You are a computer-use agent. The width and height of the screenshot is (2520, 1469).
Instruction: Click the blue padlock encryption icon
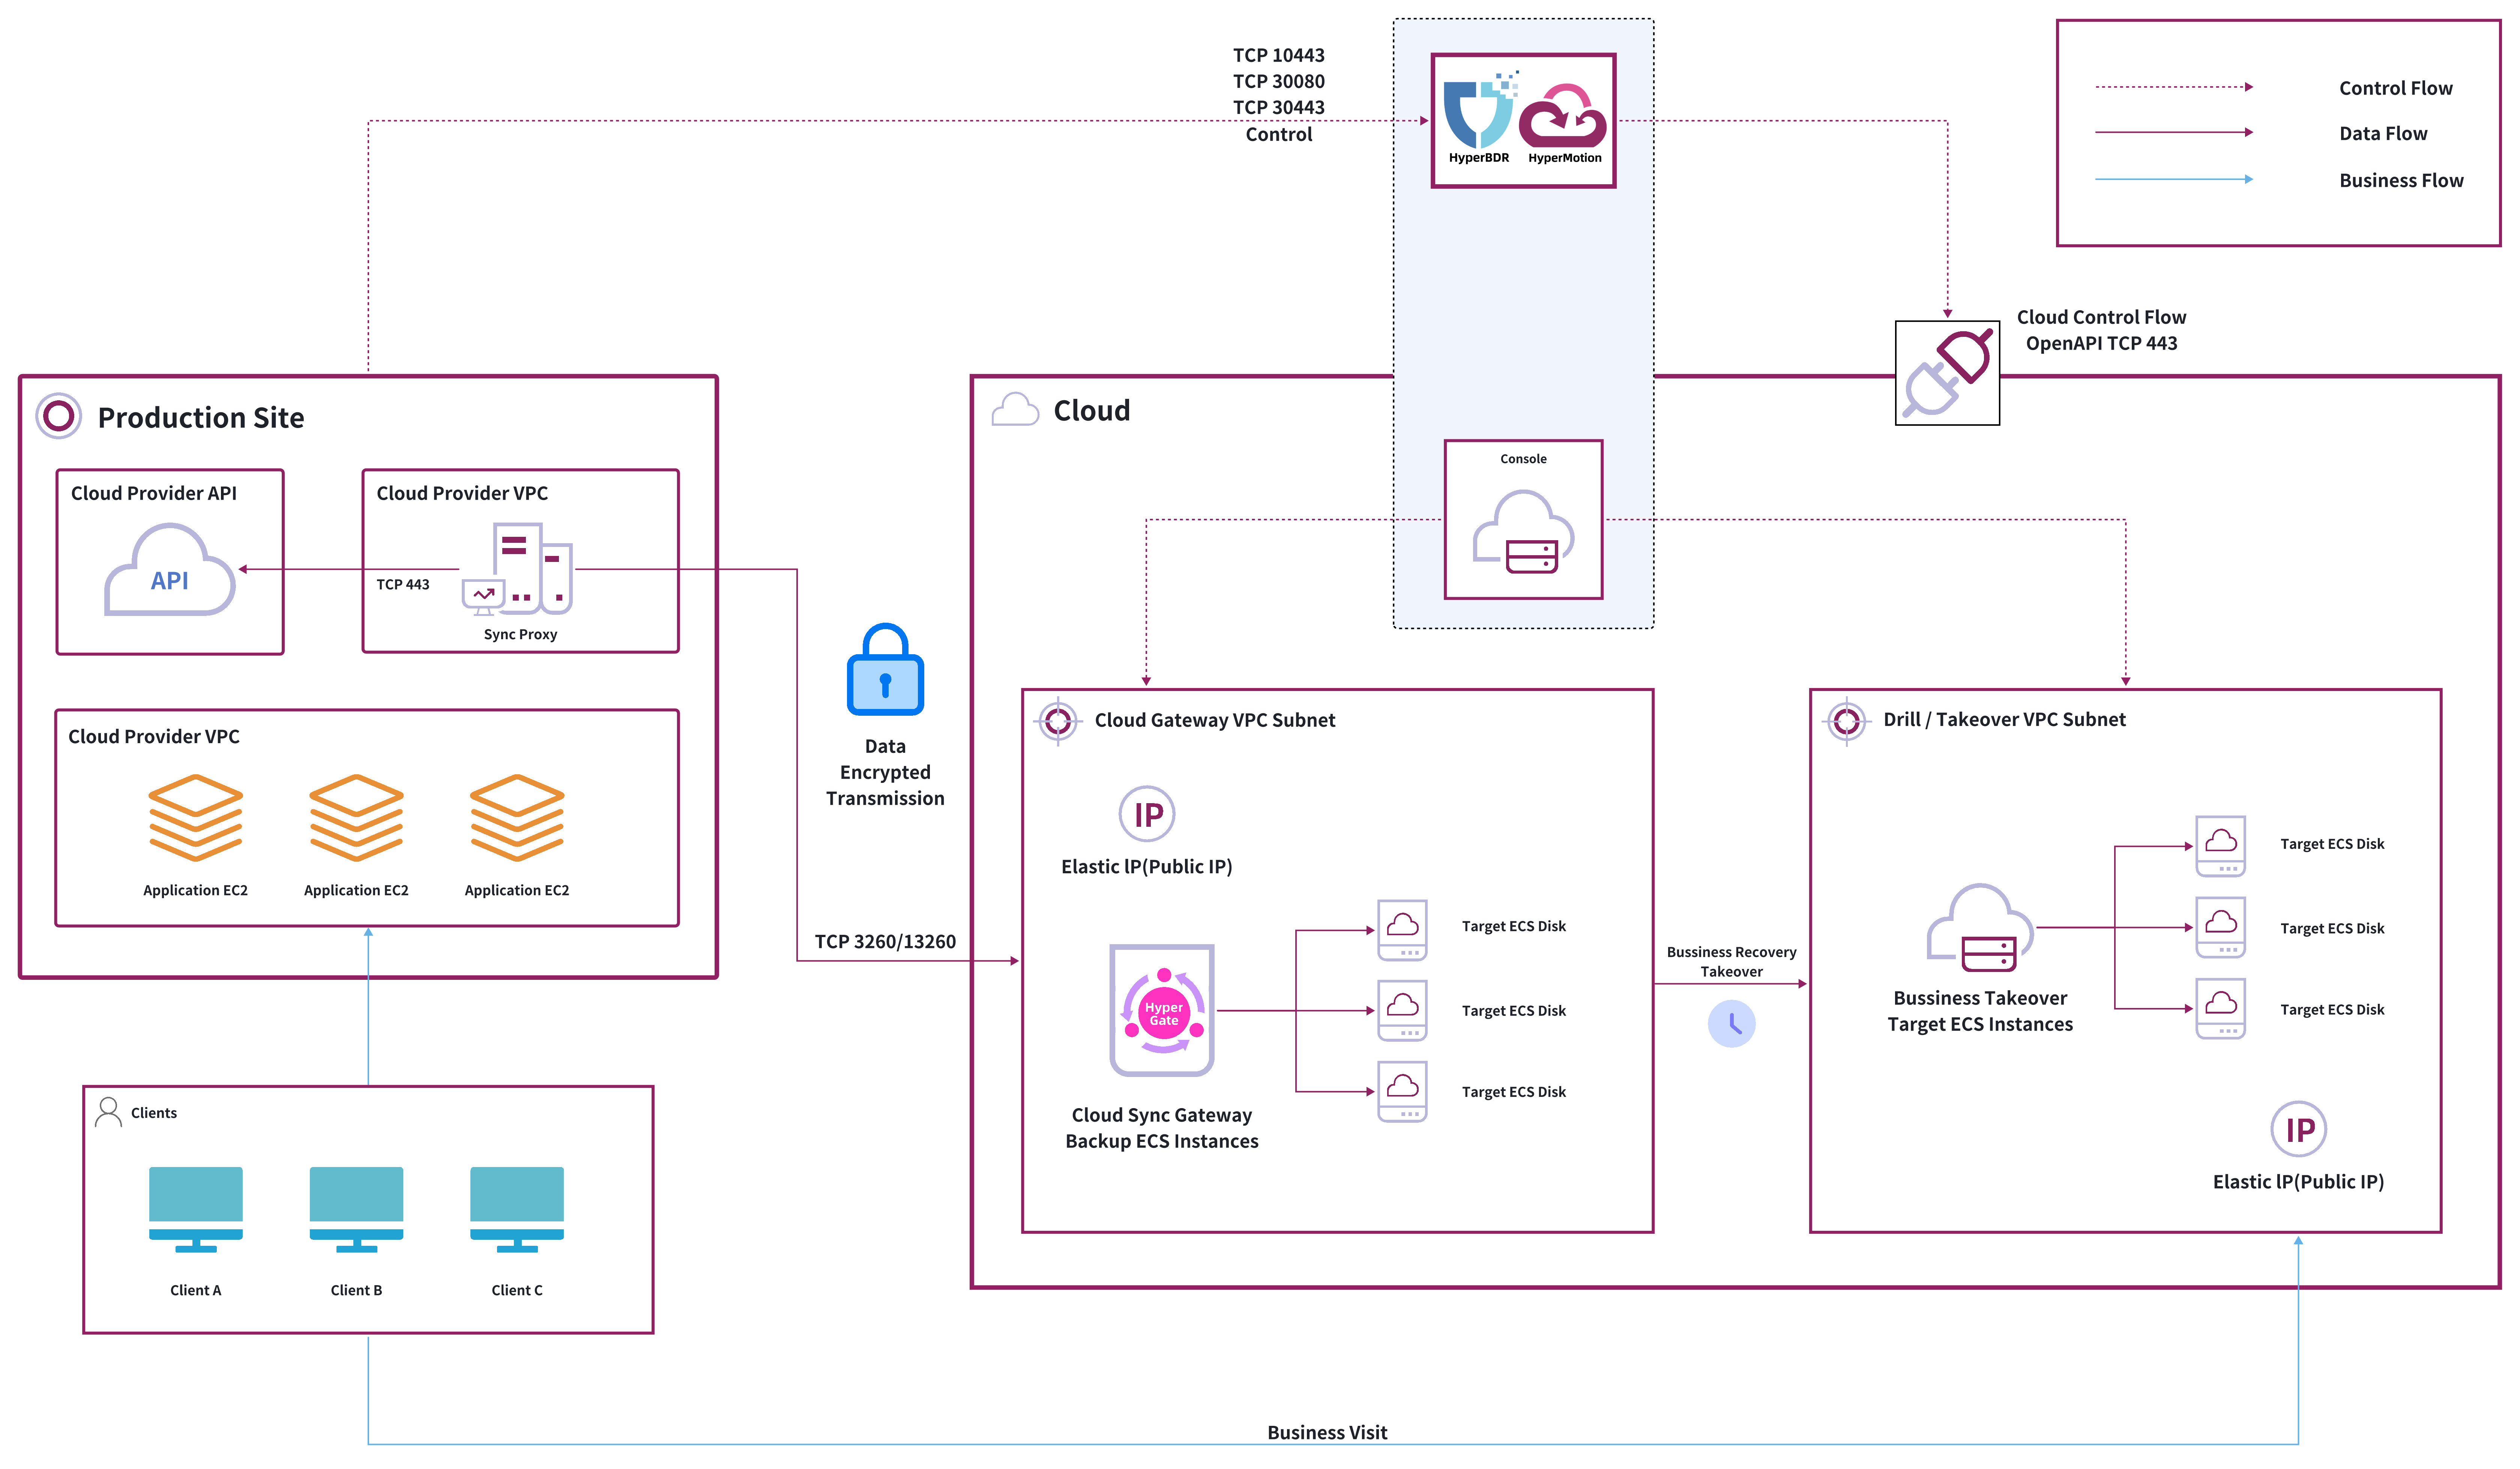pos(885,669)
